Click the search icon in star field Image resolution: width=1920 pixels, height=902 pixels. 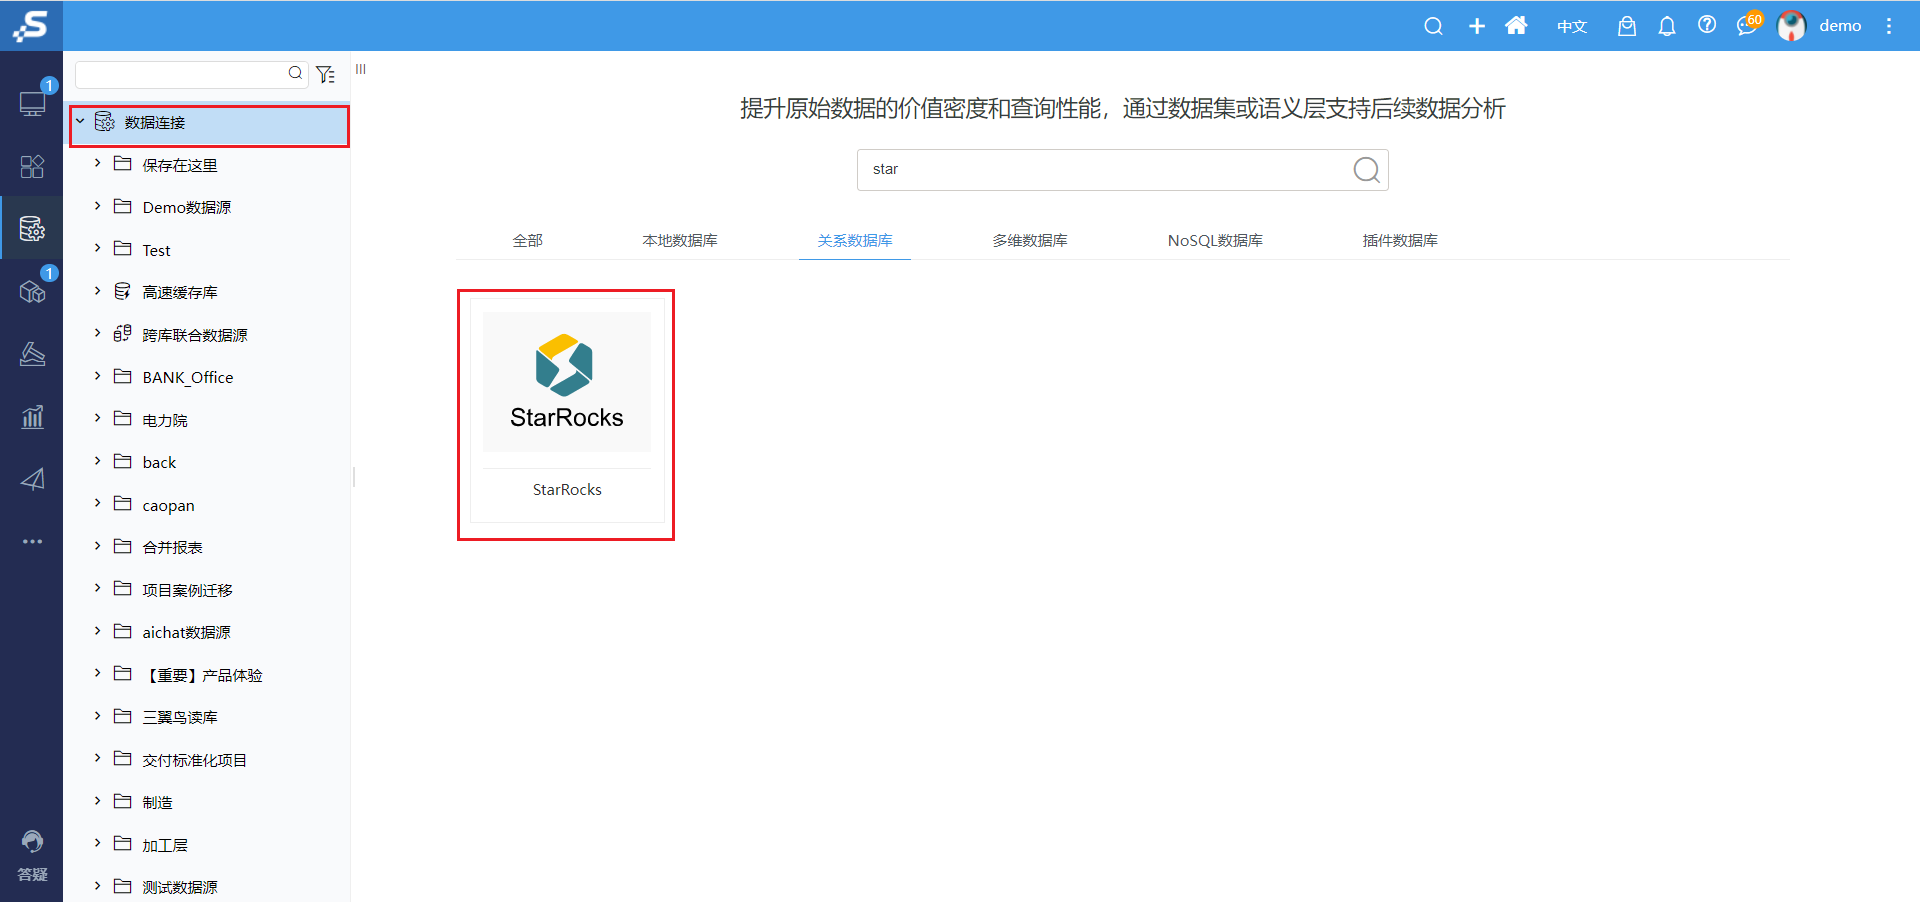[x=1366, y=170]
